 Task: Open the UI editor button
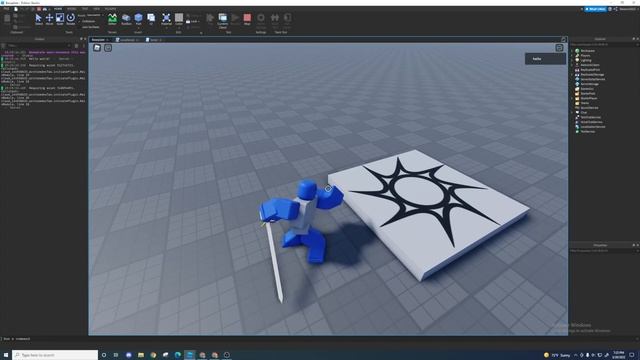click(151, 19)
